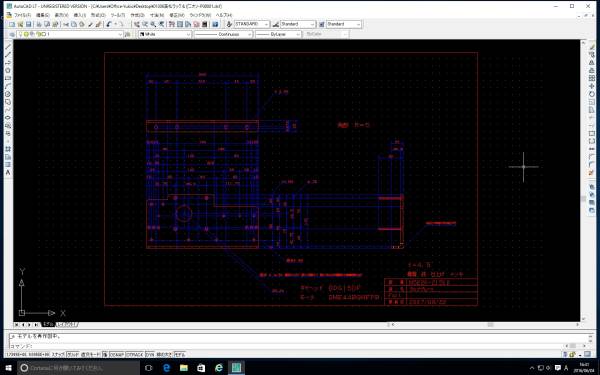
Task: Select the Move modify tool
Action: (592, 86)
